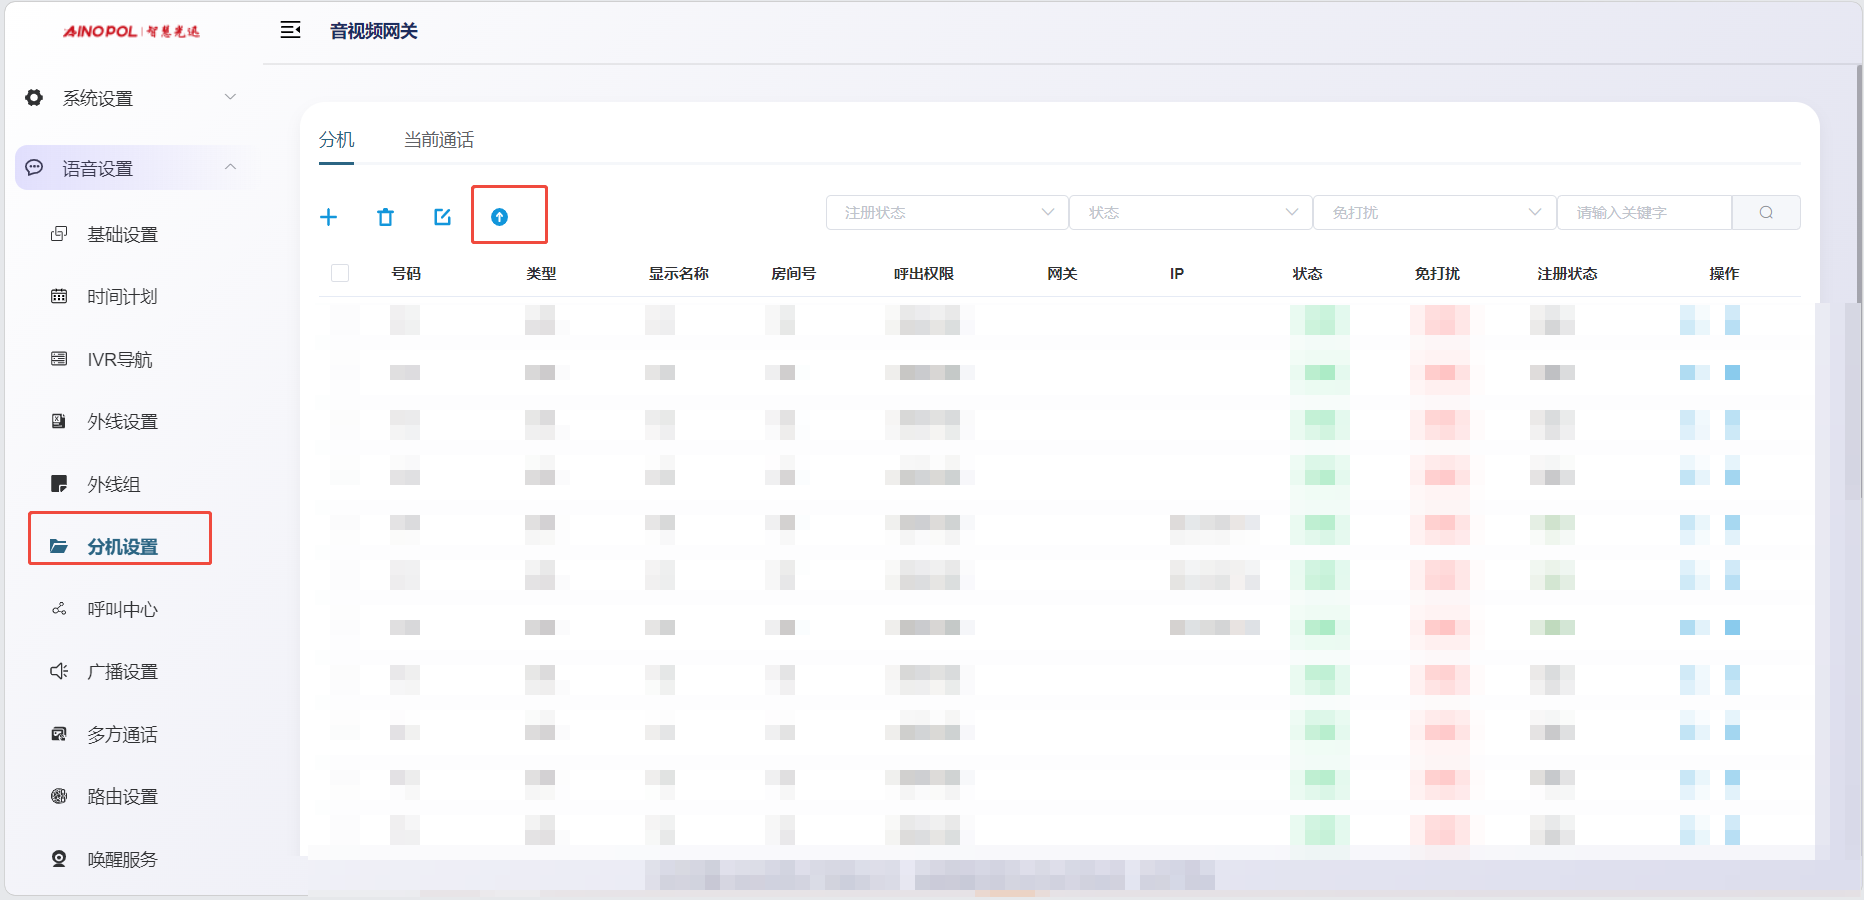Click the 请输入关键字 search field

tap(1644, 213)
